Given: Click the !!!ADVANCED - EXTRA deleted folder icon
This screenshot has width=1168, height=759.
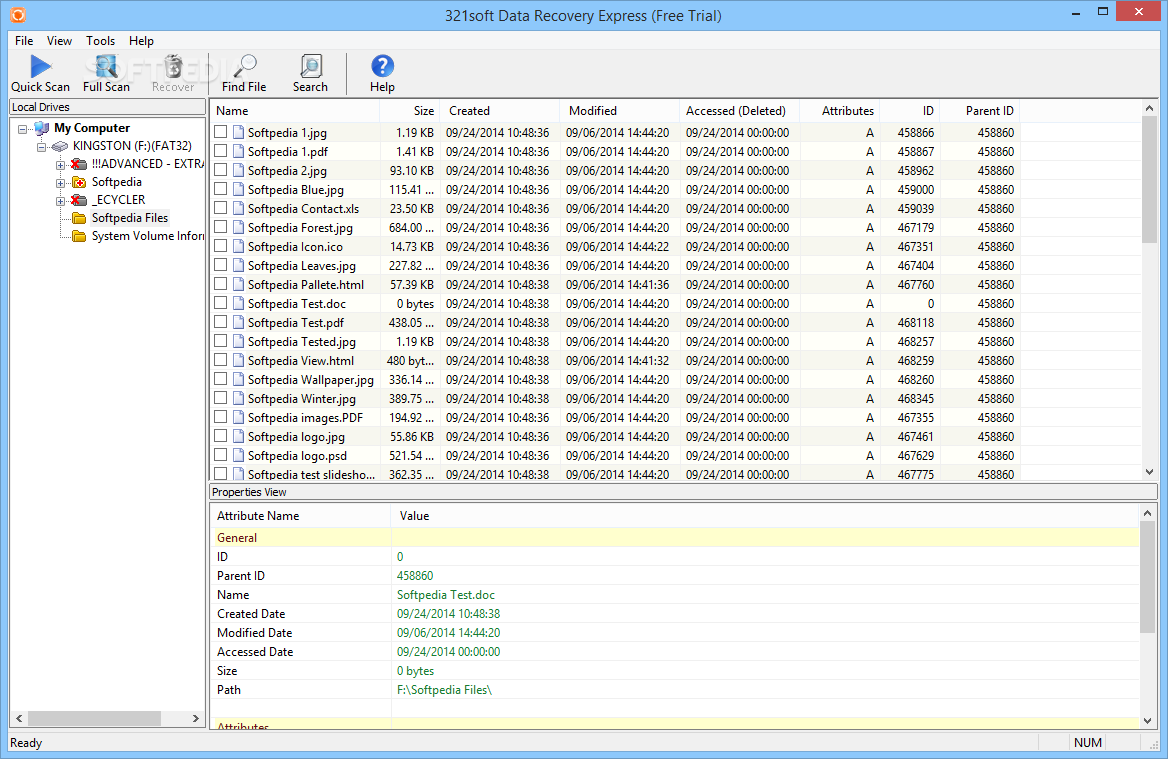Looking at the screenshot, I should [x=78, y=164].
